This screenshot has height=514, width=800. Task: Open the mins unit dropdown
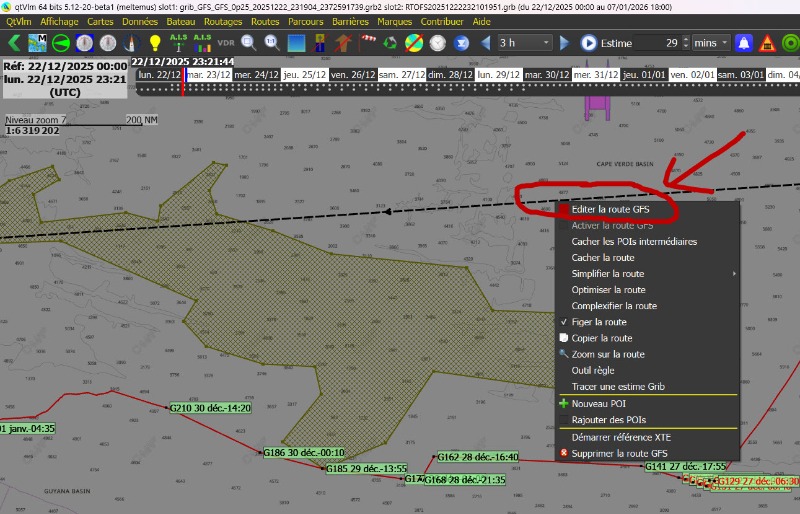pyautogui.click(x=711, y=43)
